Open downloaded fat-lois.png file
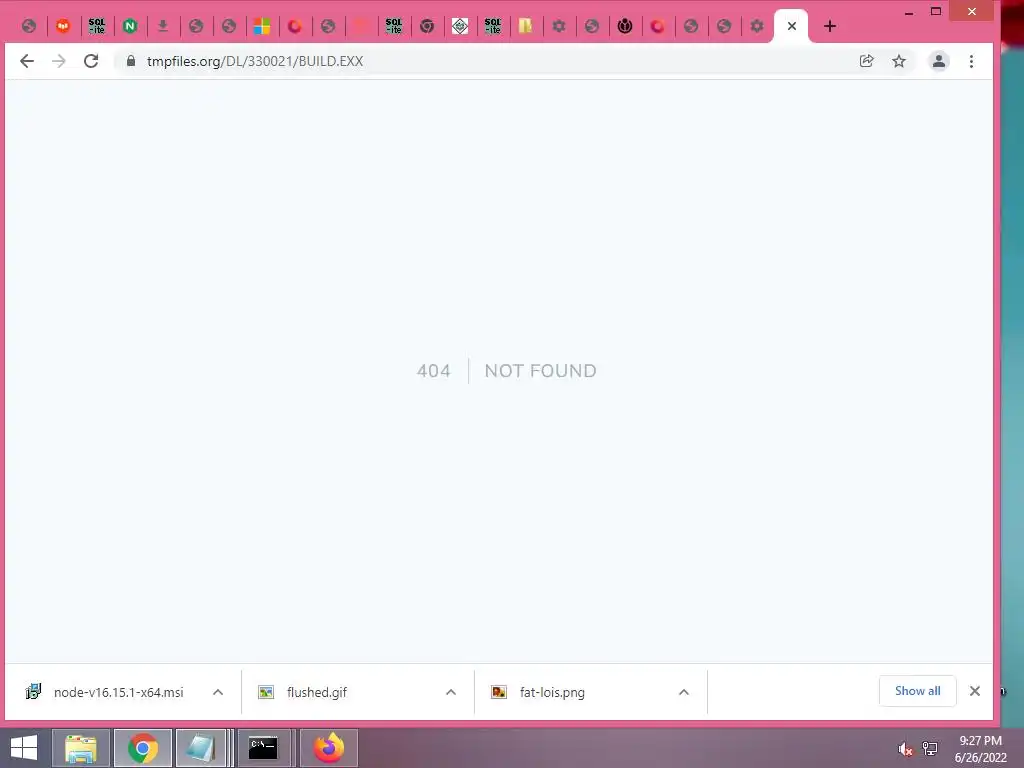This screenshot has width=1024, height=768. point(552,692)
